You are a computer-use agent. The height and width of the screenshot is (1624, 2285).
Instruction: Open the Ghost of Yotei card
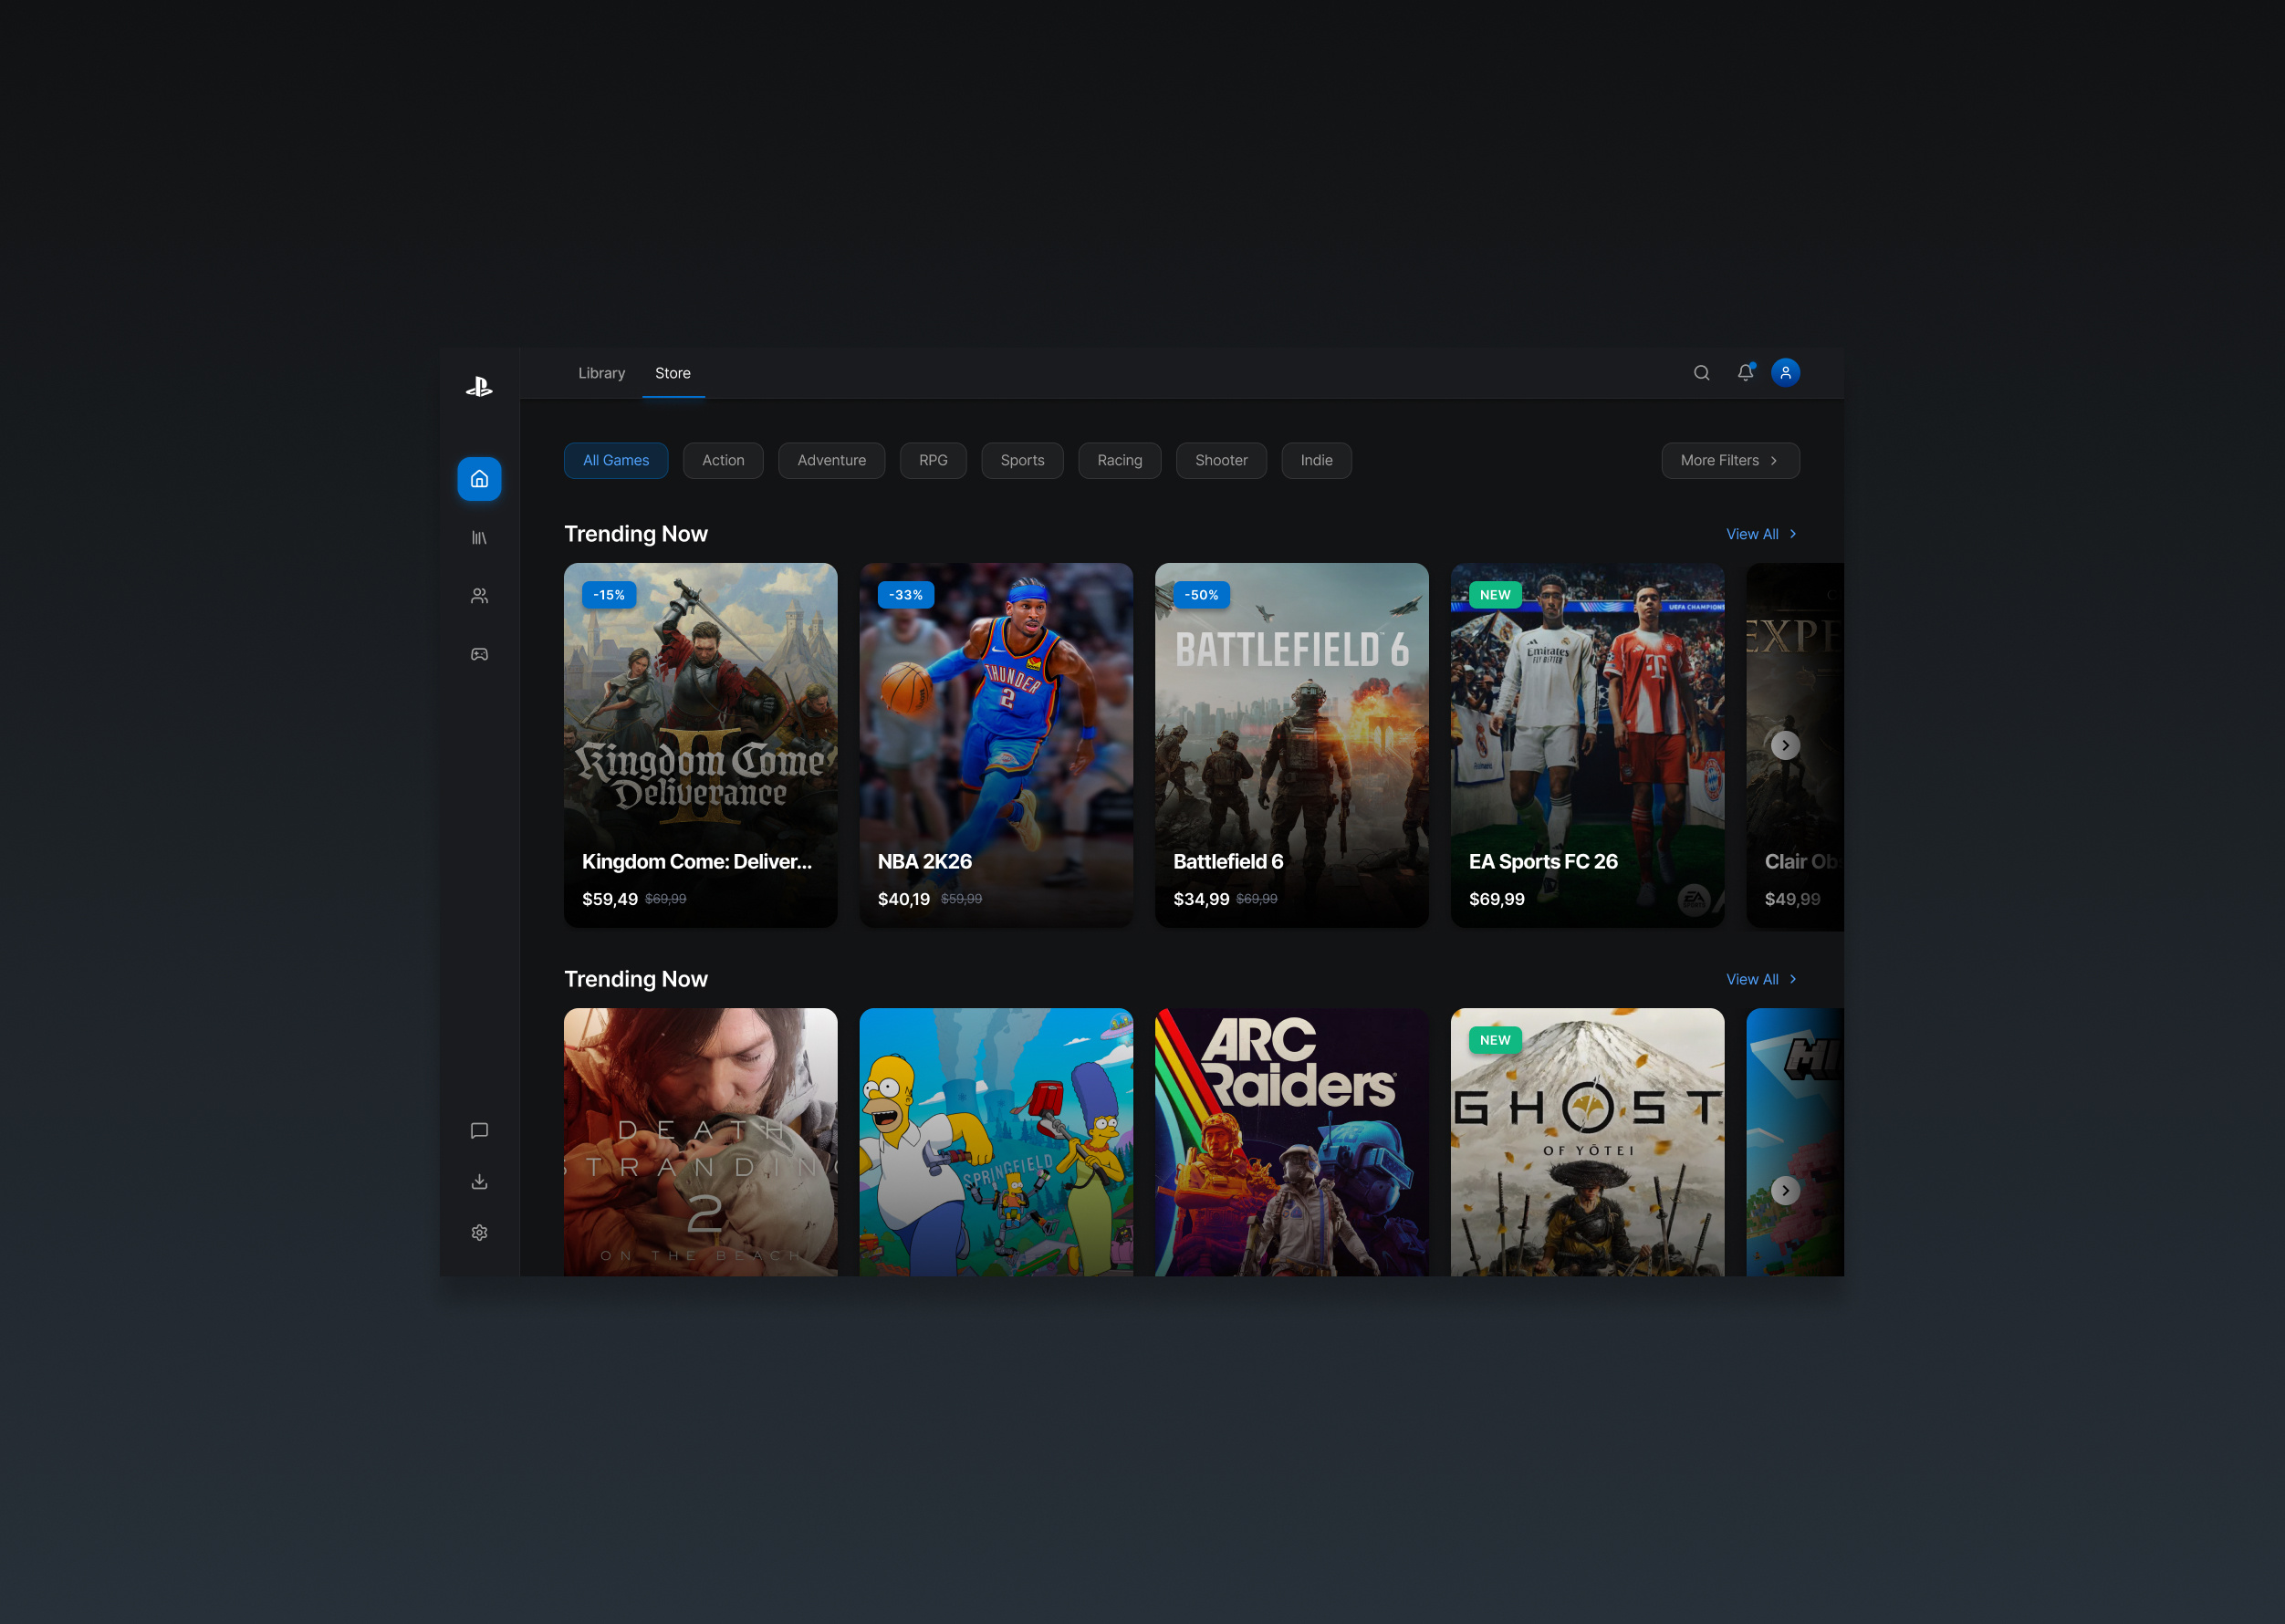(1587, 1142)
